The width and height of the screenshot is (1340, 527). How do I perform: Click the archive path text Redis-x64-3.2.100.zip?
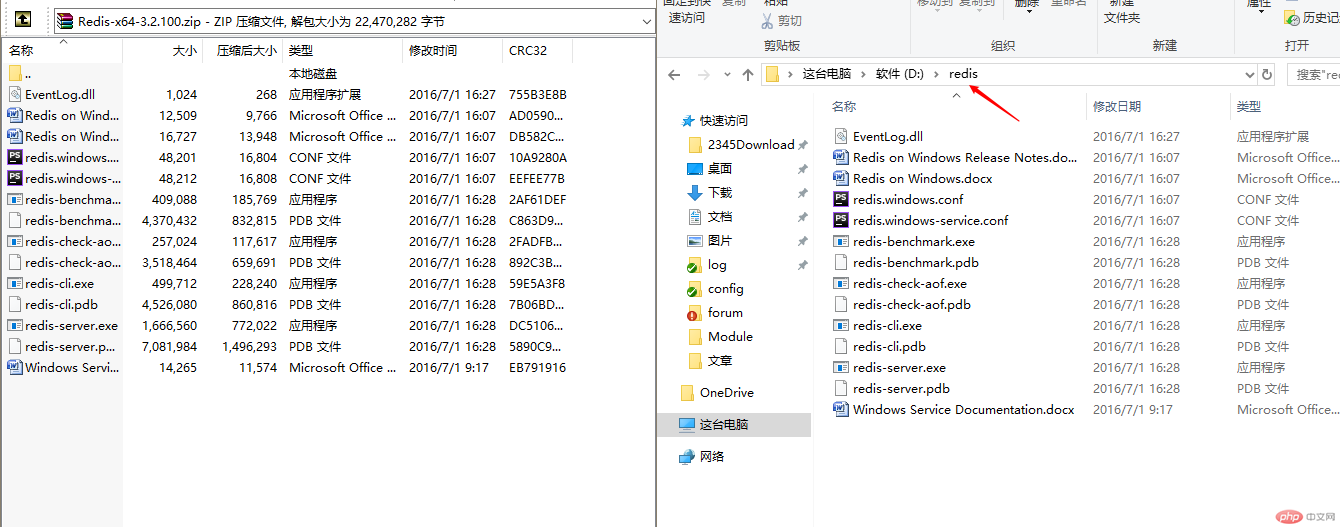[141, 21]
